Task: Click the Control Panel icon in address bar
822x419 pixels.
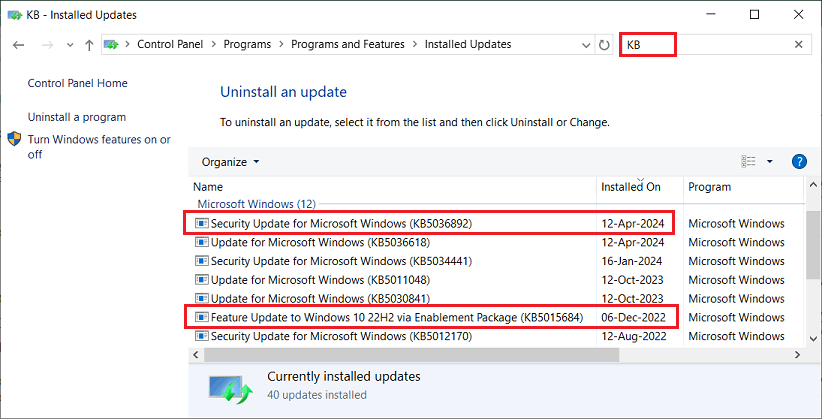Action: (x=112, y=45)
